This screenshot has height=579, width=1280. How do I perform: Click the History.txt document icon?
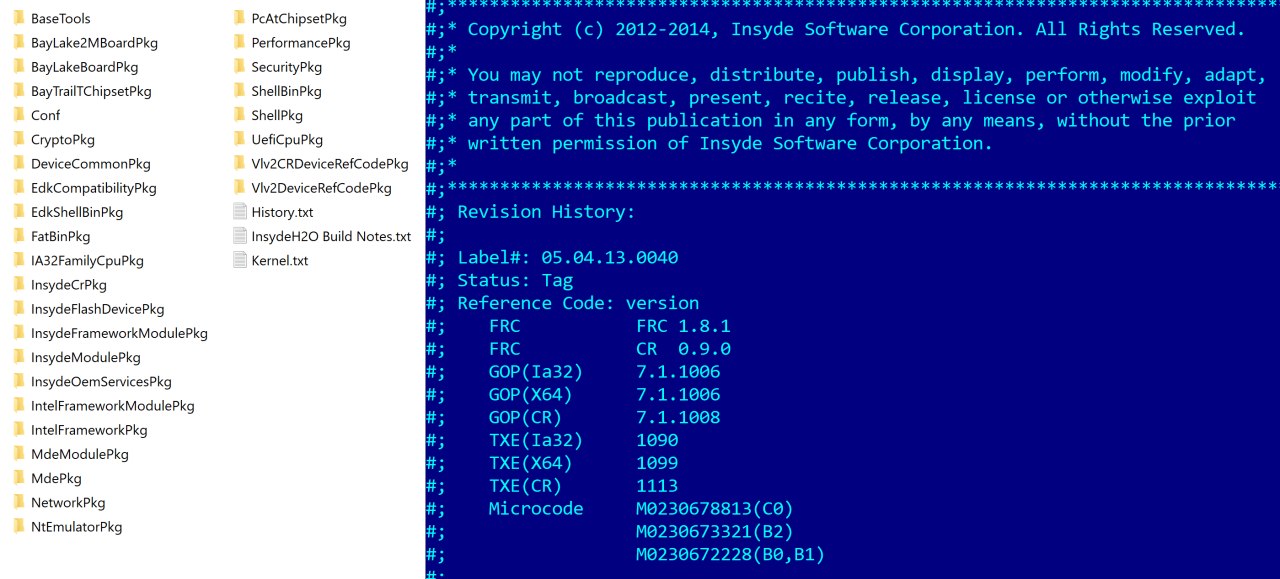[239, 212]
